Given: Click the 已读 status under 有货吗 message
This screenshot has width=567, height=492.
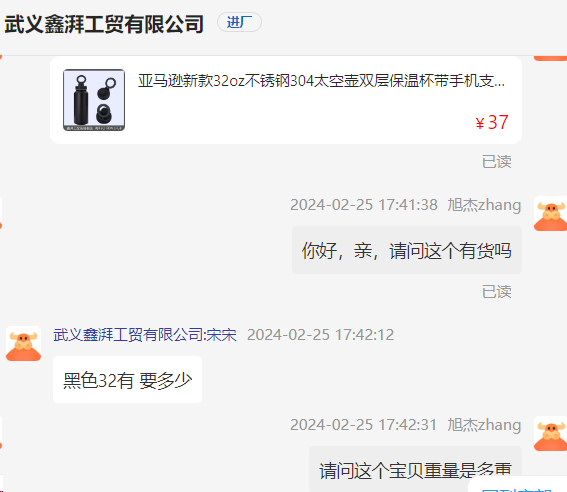Looking at the screenshot, I should coord(496,292).
